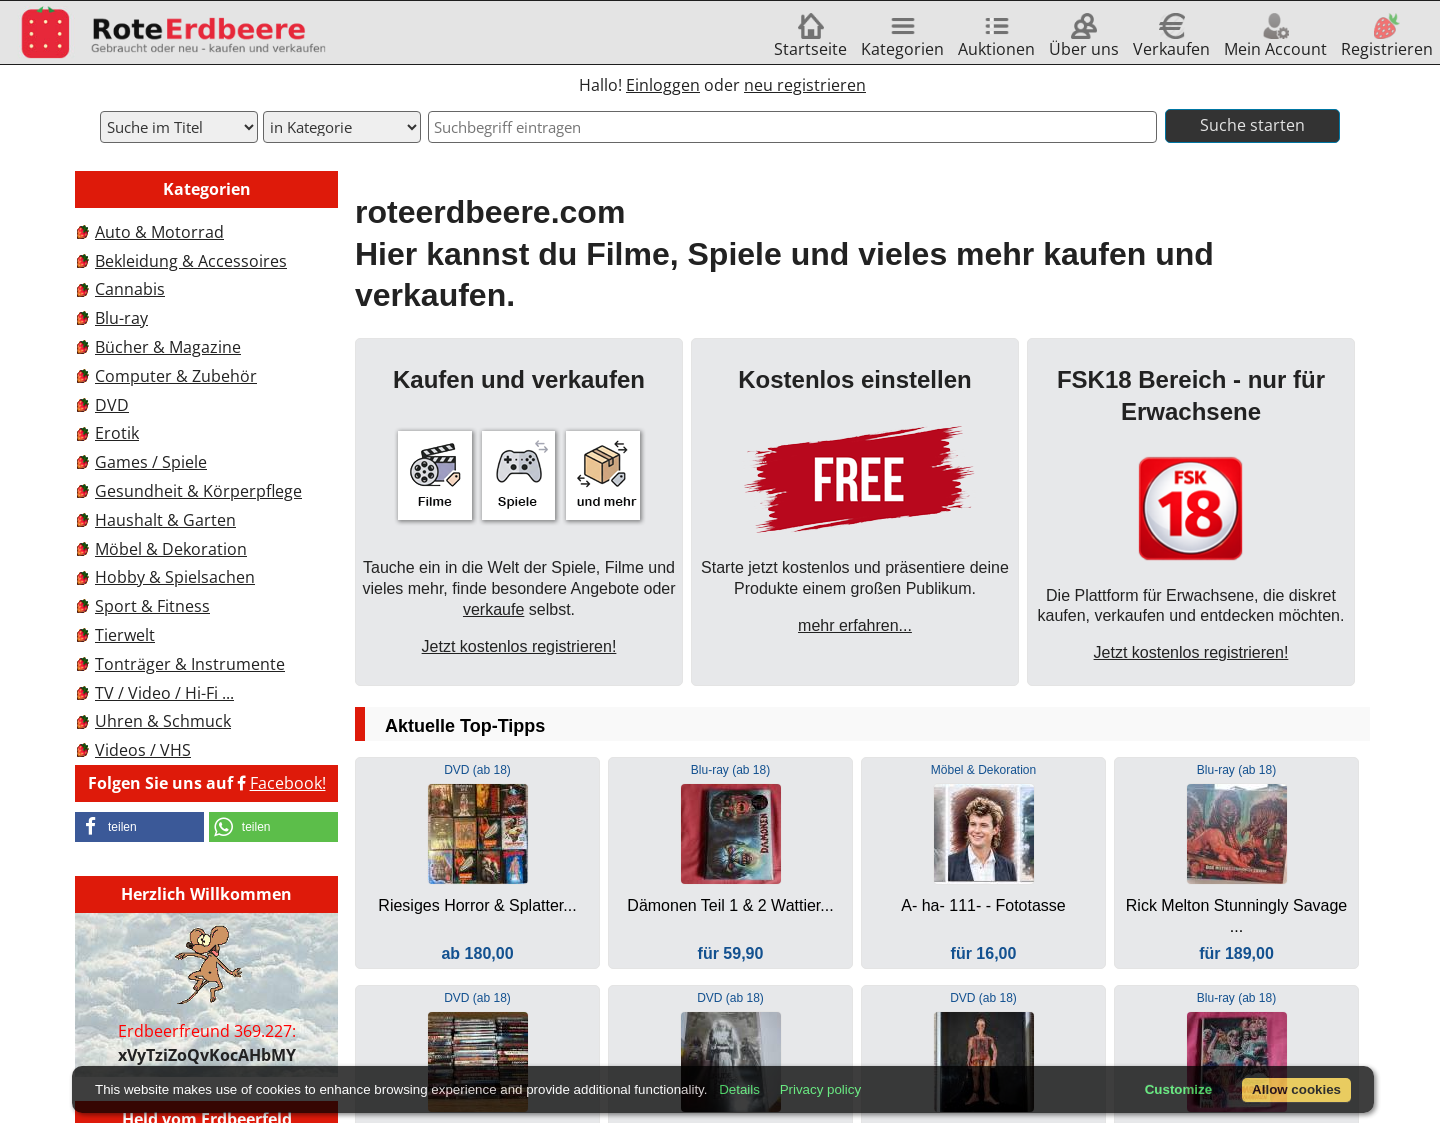The width and height of the screenshot is (1440, 1123).
Task: Open Mein Account user icon
Action: [x=1275, y=25]
